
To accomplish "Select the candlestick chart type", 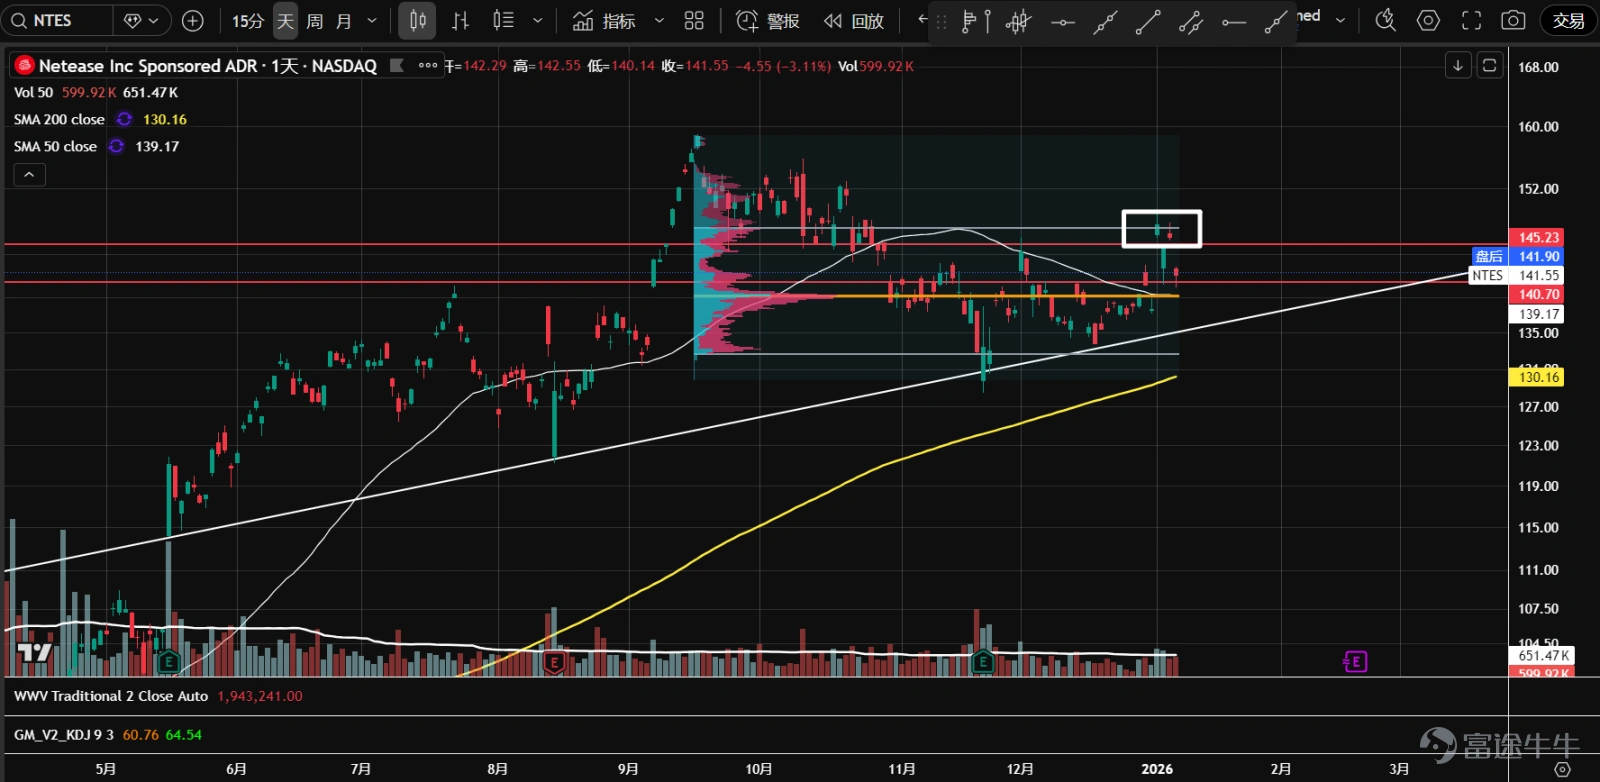I will click(x=417, y=20).
